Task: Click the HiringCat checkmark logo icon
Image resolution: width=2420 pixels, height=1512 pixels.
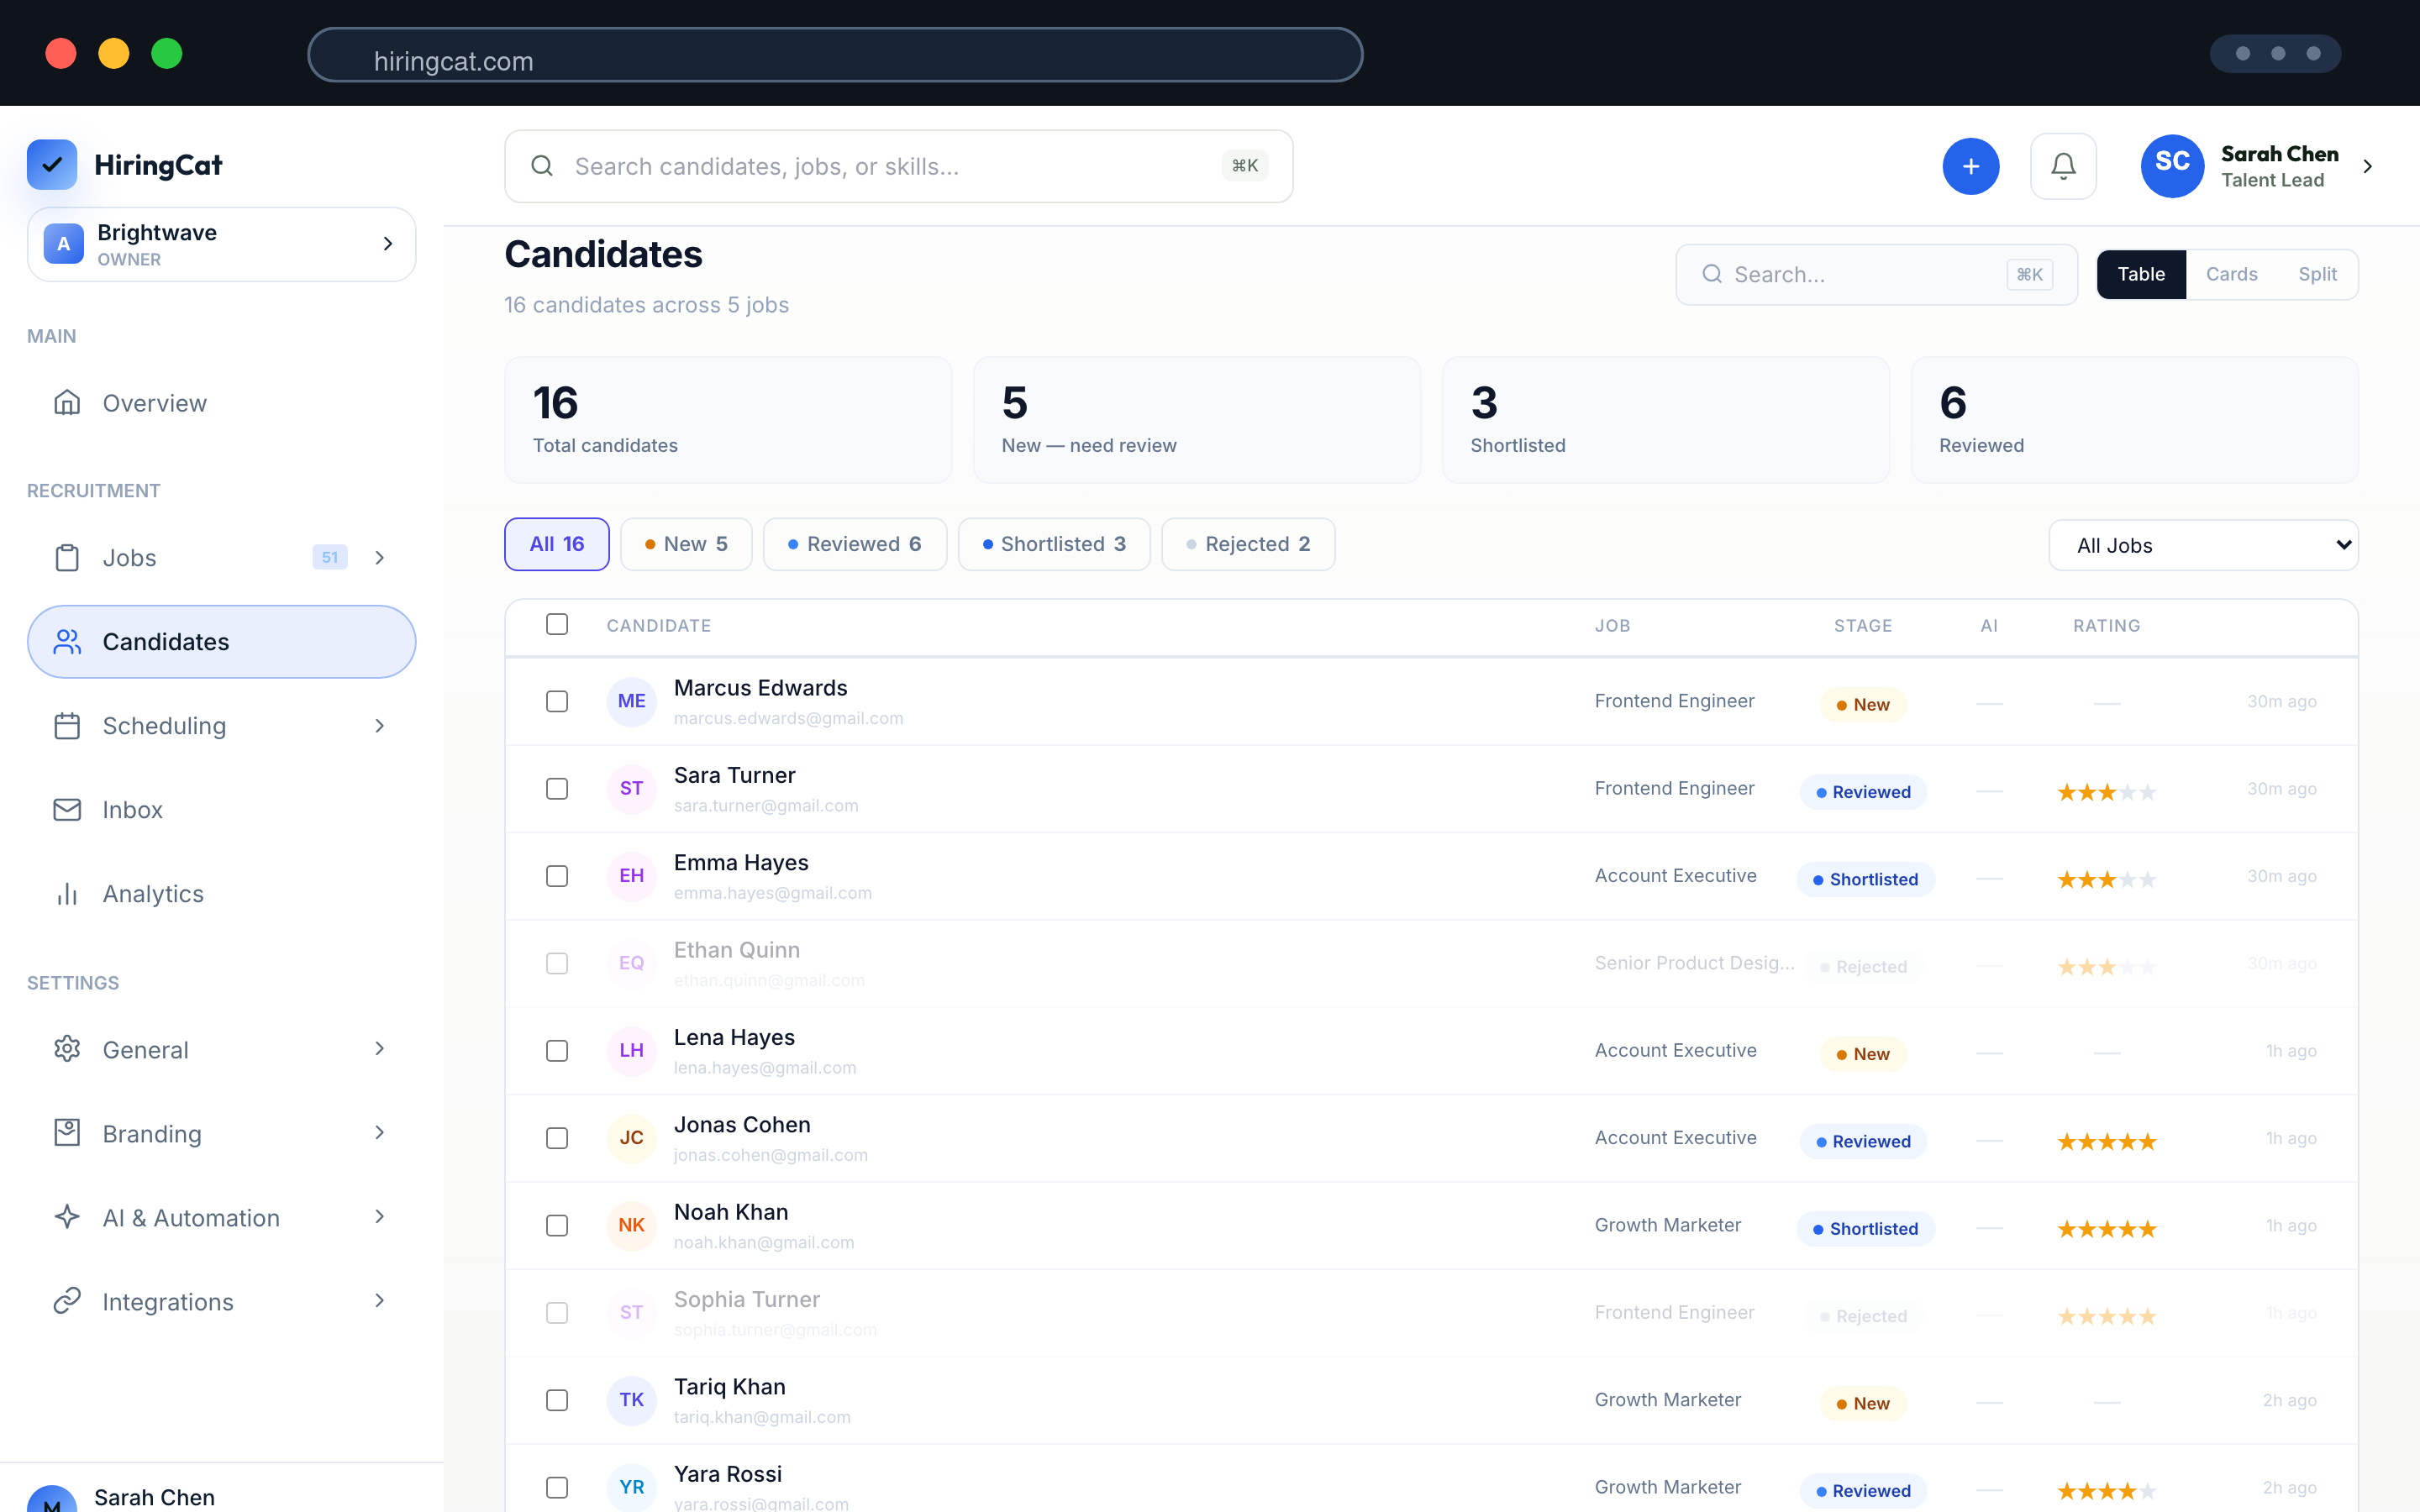Action: tap(52, 165)
